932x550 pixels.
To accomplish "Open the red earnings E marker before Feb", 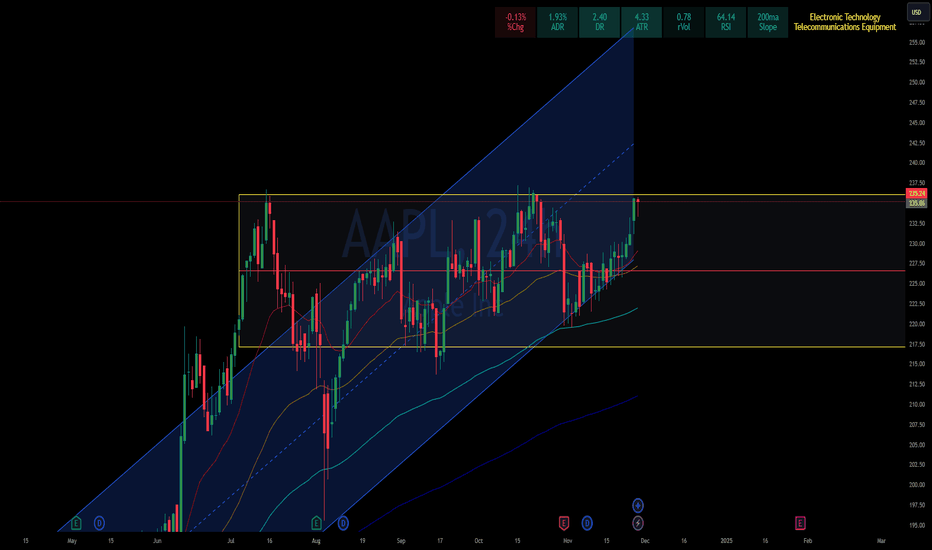I will [x=800, y=523].
